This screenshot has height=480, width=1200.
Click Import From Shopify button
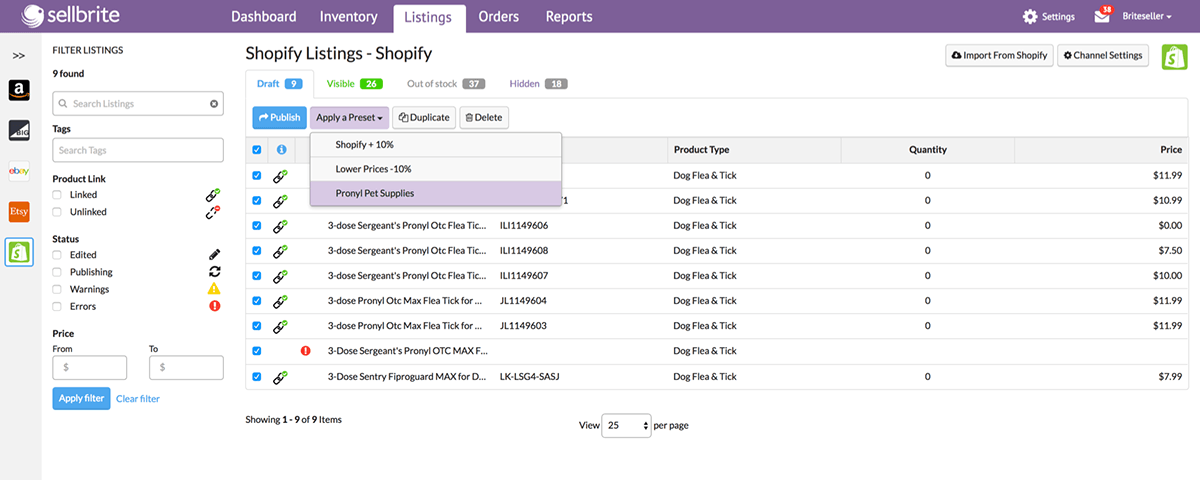coord(1000,56)
